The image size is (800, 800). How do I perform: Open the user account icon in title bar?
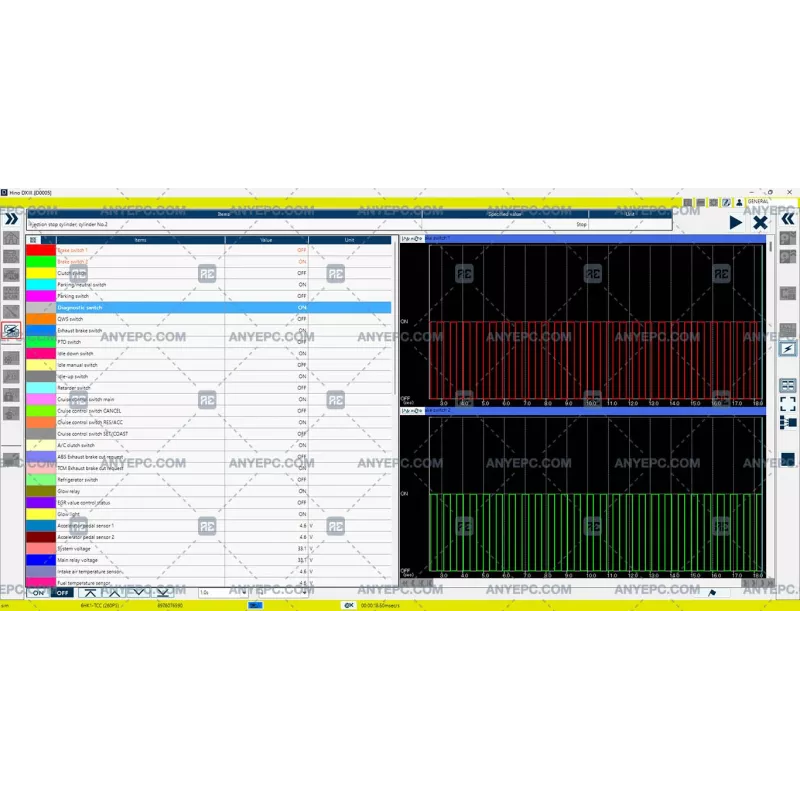tap(740, 203)
